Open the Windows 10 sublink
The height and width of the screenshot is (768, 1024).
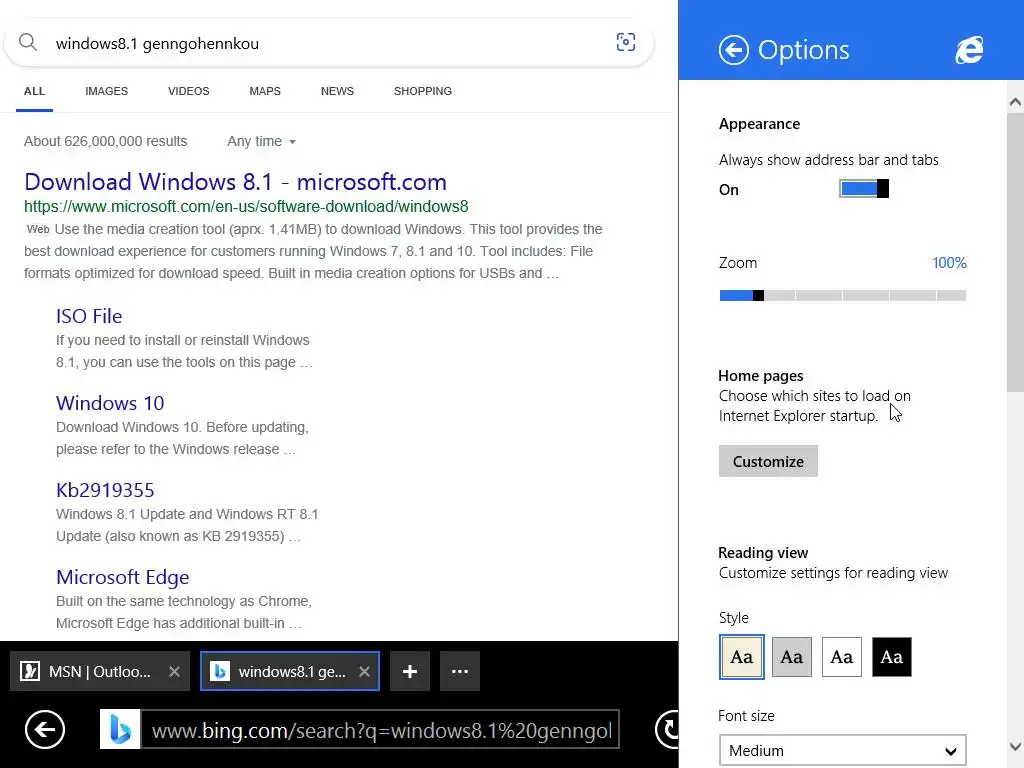pos(110,403)
